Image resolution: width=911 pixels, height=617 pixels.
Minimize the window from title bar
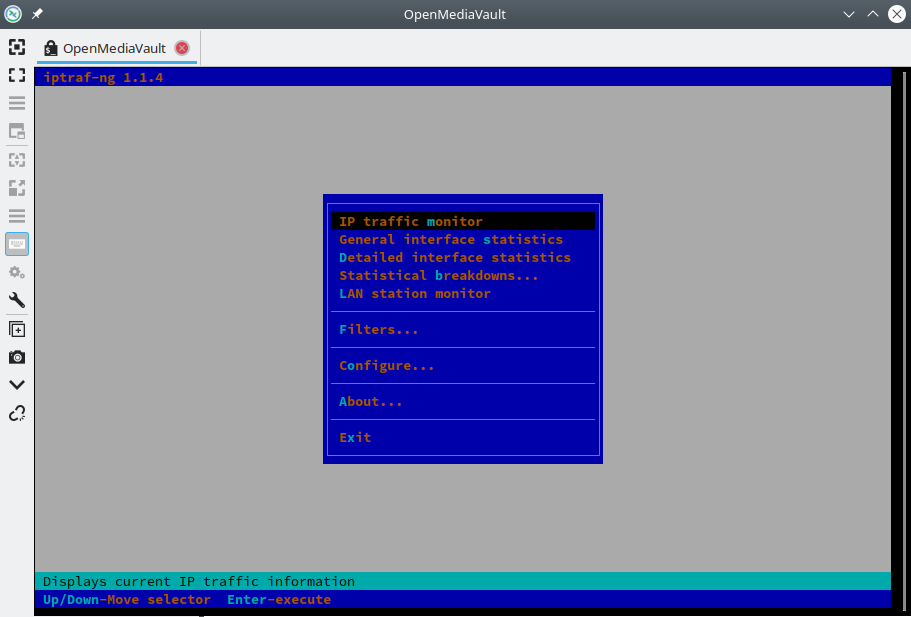[x=849, y=14]
